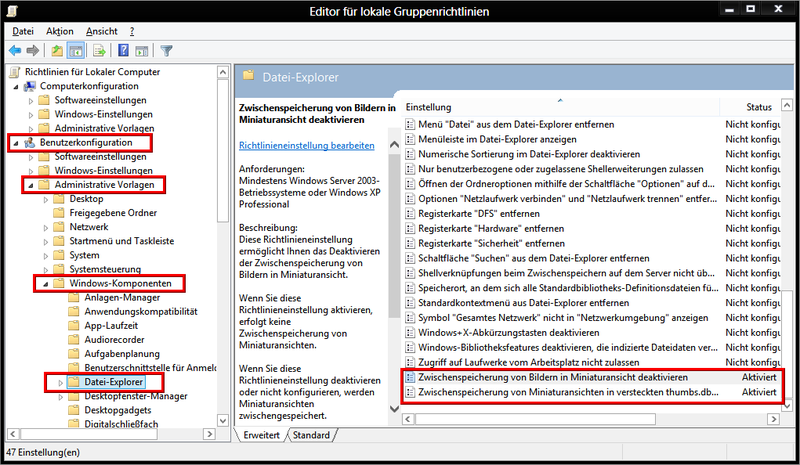Open the Ansicht menu
This screenshot has height=465, width=800.
coord(104,32)
